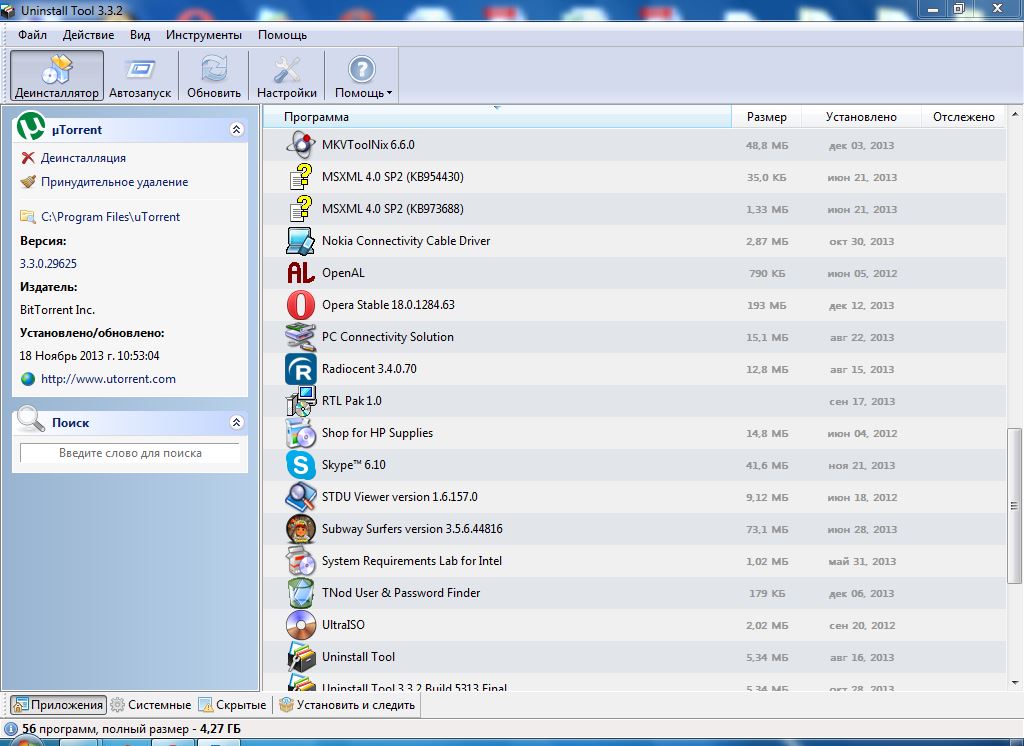Click the Принудительное удаление link

114,182
